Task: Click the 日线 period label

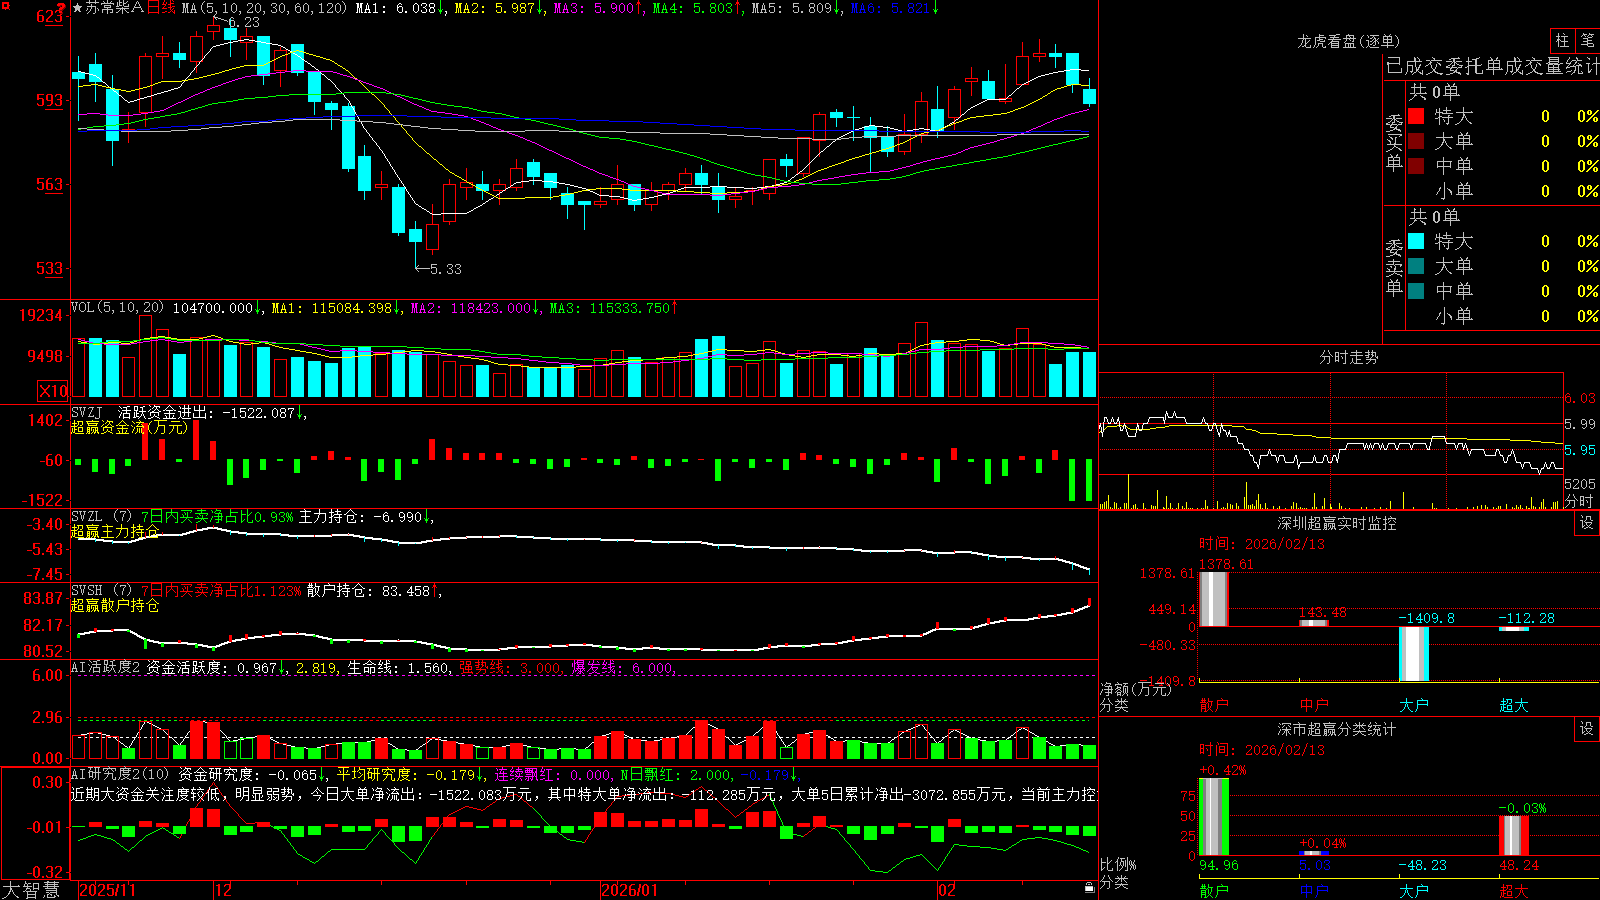Action: 161,8
